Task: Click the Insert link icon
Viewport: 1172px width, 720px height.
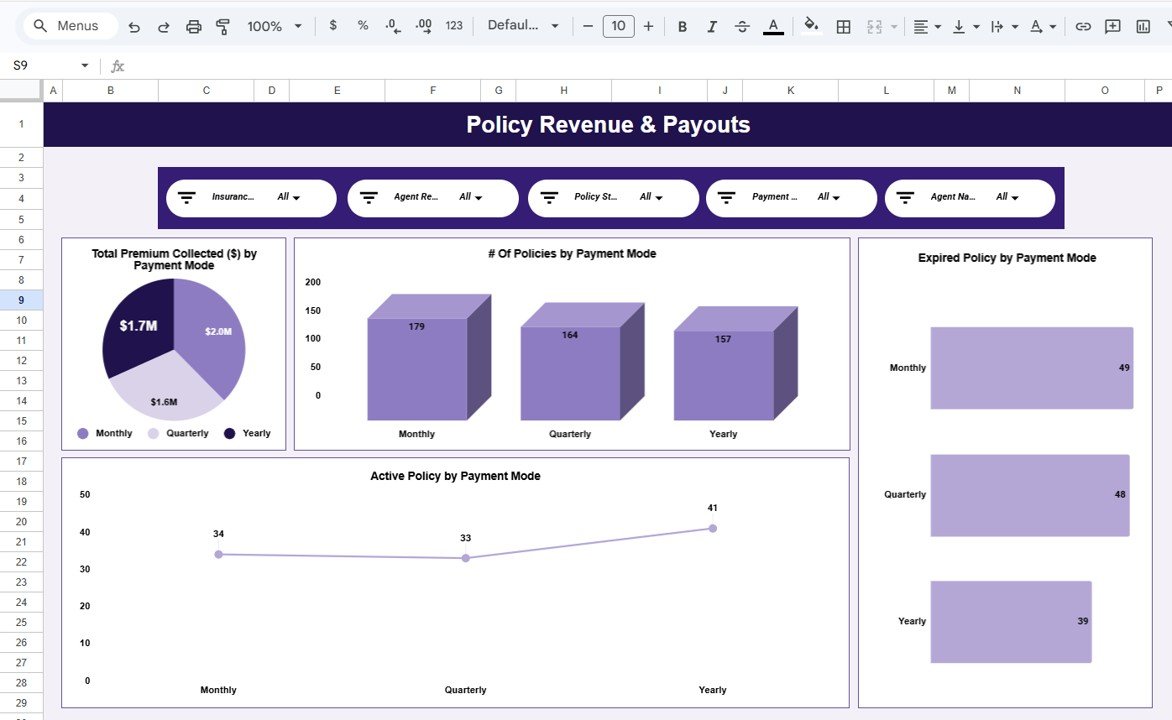Action: [x=1083, y=26]
